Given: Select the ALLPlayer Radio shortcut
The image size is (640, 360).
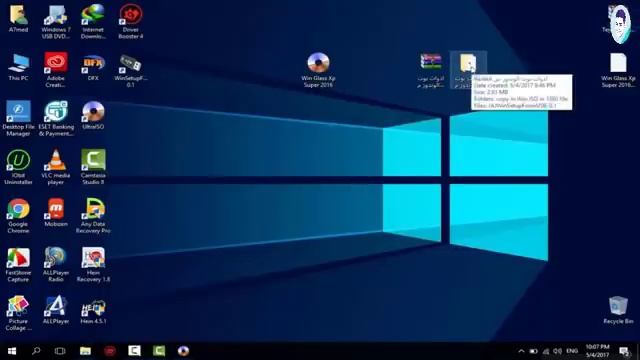Looking at the screenshot, I should coord(56,257).
